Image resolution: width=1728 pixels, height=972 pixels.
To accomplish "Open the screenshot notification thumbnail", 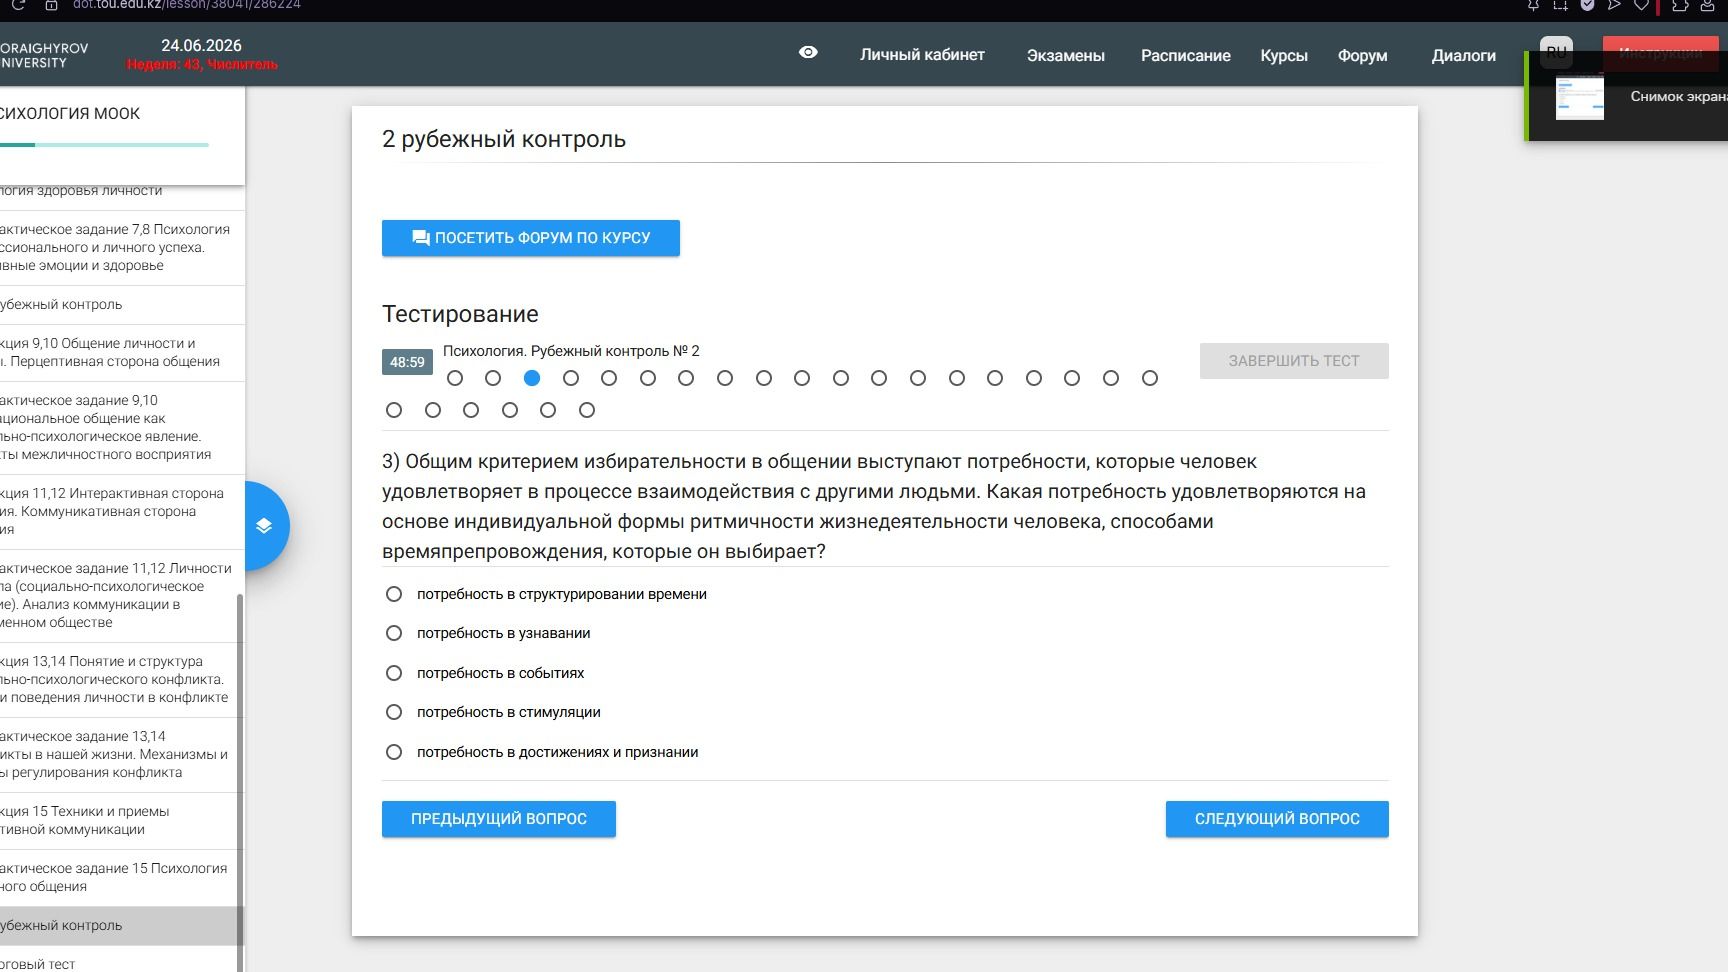I will (x=1580, y=97).
